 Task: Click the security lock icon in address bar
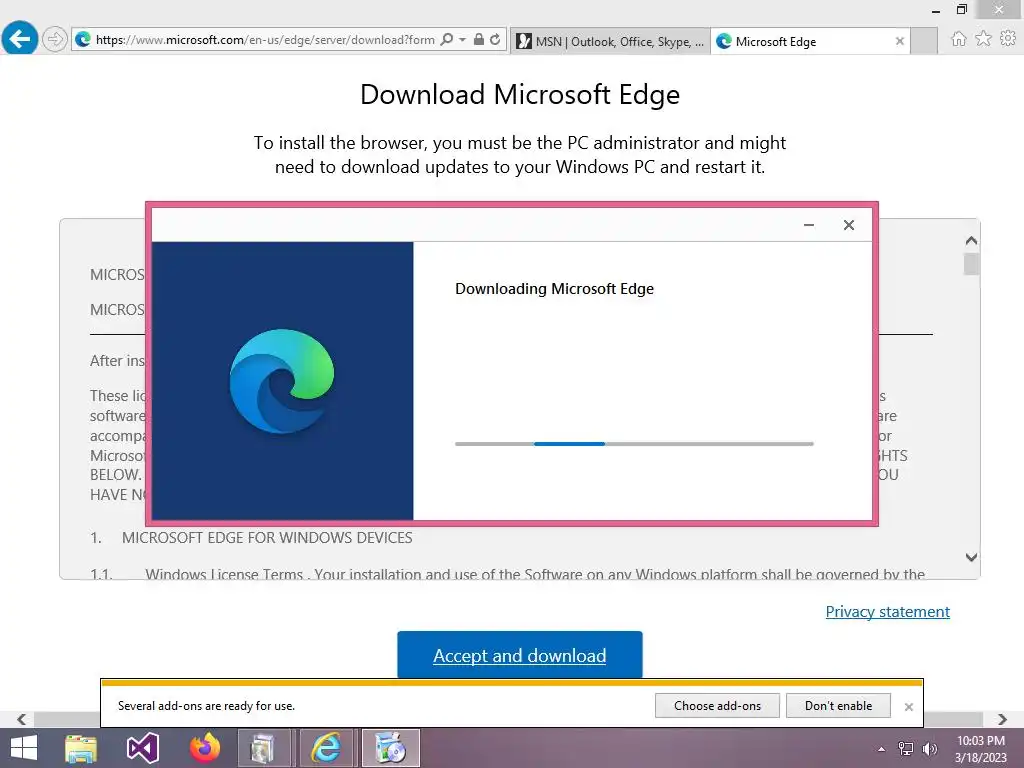(479, 39)
